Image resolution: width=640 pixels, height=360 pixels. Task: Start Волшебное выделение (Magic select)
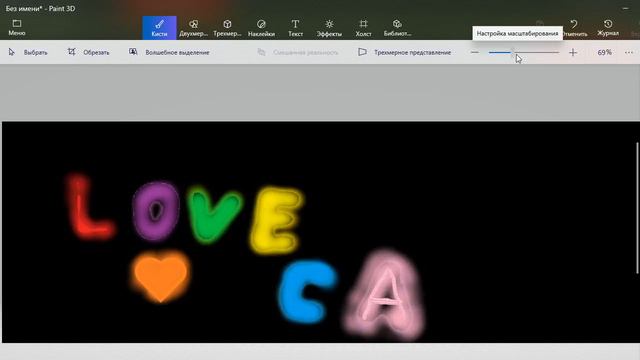pyautogui.click(x=169, y=52)
